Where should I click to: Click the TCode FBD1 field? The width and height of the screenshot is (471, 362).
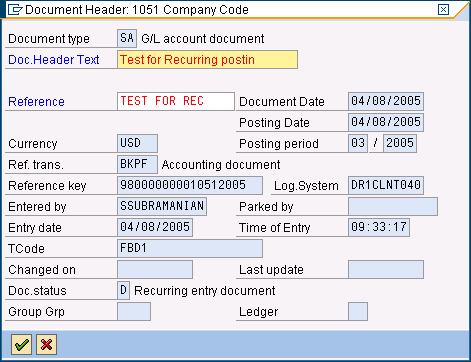pyautogui.click(x=190, y=248)
